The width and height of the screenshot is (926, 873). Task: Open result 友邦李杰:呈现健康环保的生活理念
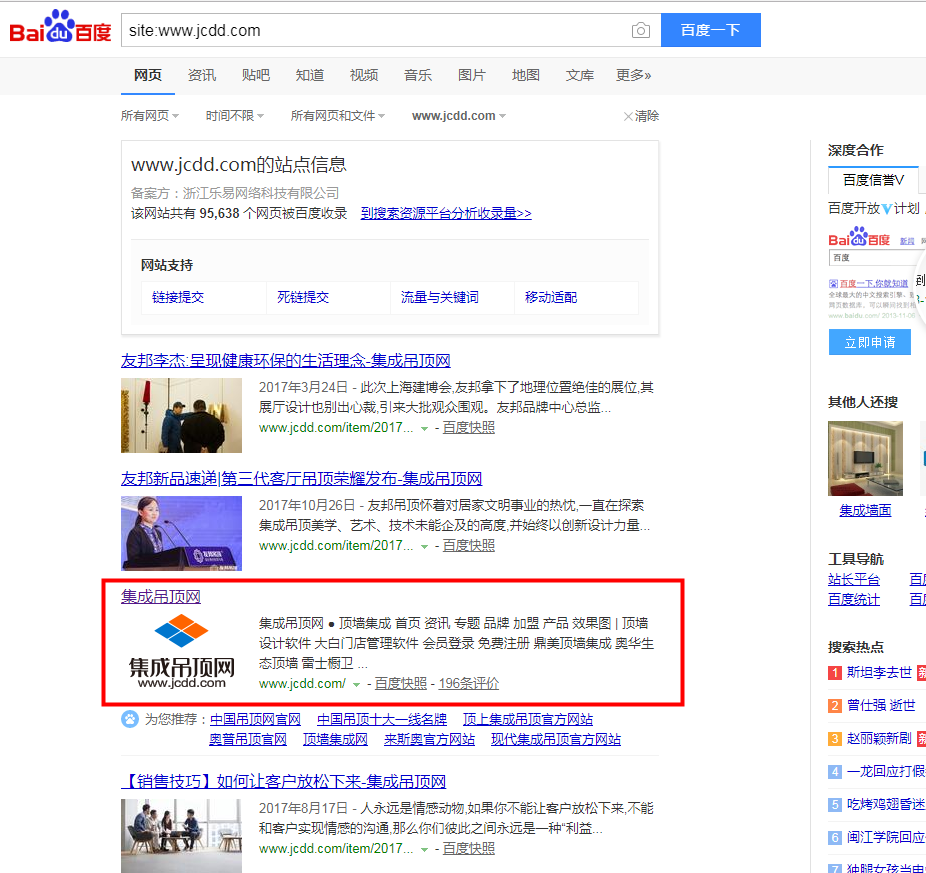click(x=286, y=361)
